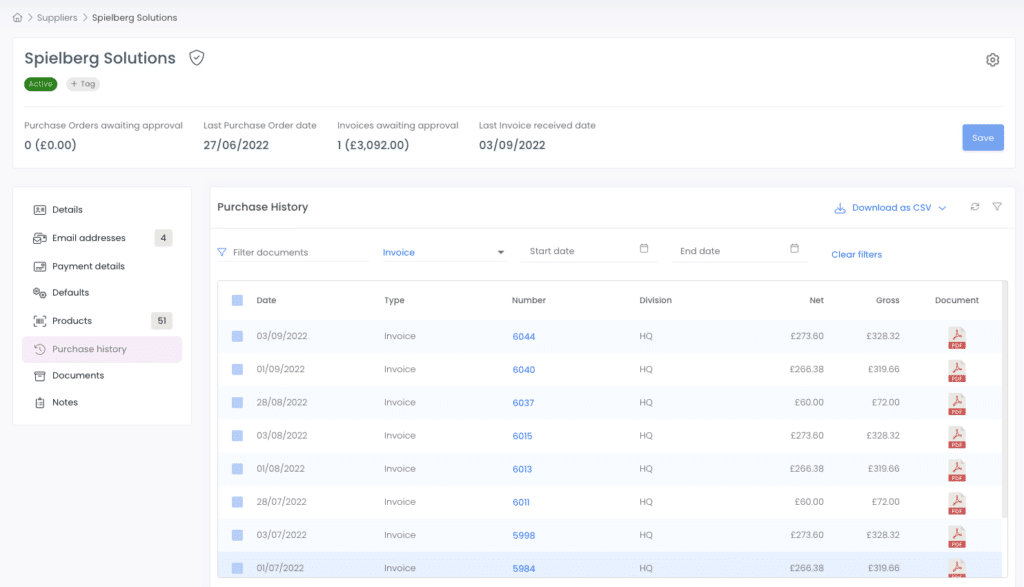Open invoice number 6015

coord(522,436)
